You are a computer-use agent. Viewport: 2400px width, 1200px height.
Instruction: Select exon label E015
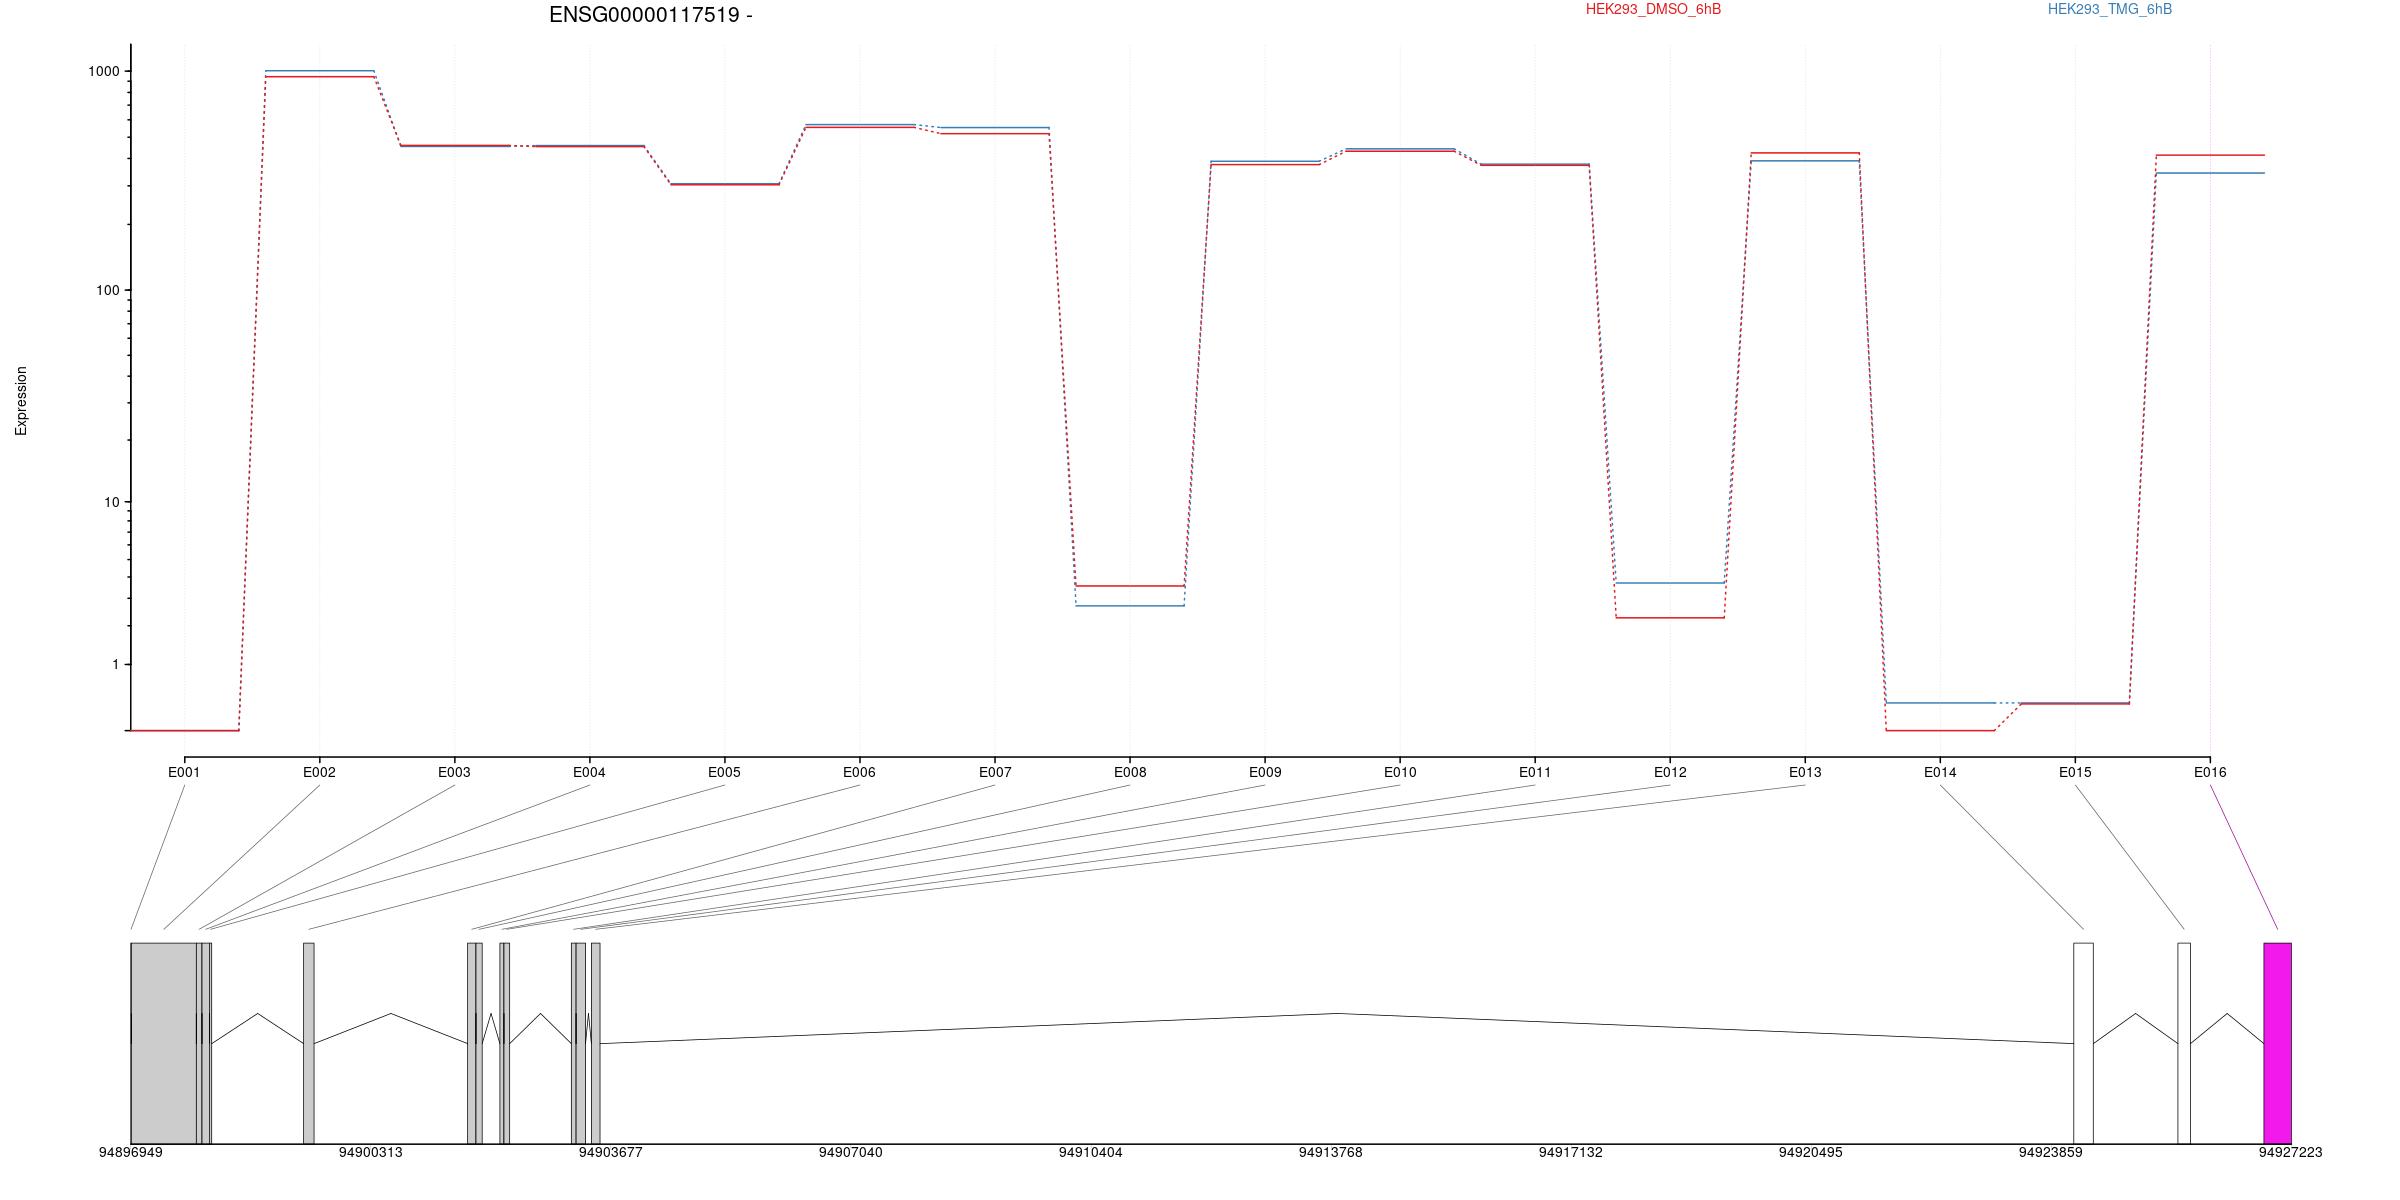(x=2075, y=772)
